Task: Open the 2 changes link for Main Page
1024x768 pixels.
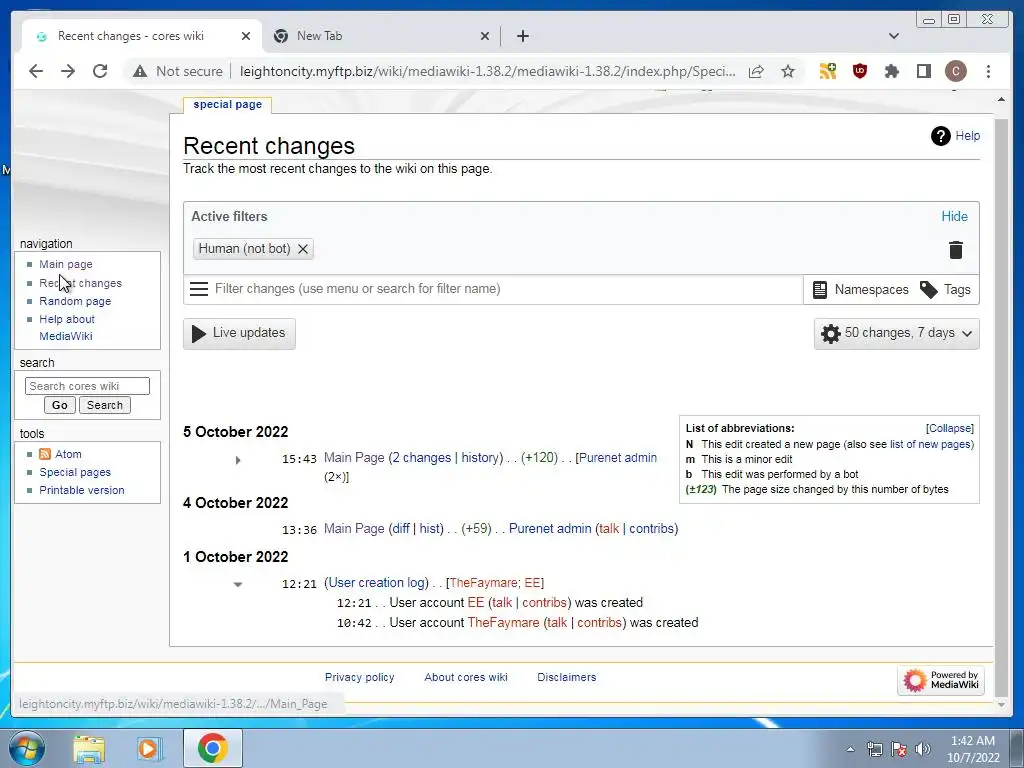Action: tap(421, 458)
